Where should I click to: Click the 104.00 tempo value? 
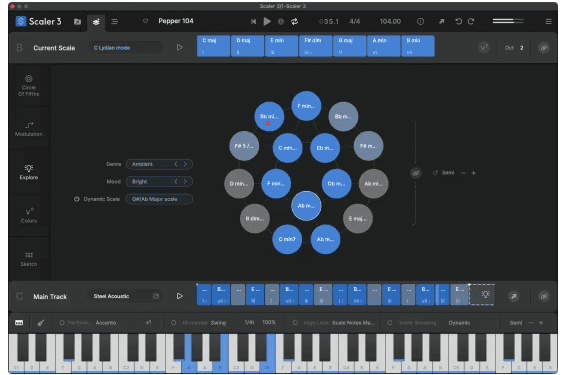pyautogui.click(x=390, y=22)
